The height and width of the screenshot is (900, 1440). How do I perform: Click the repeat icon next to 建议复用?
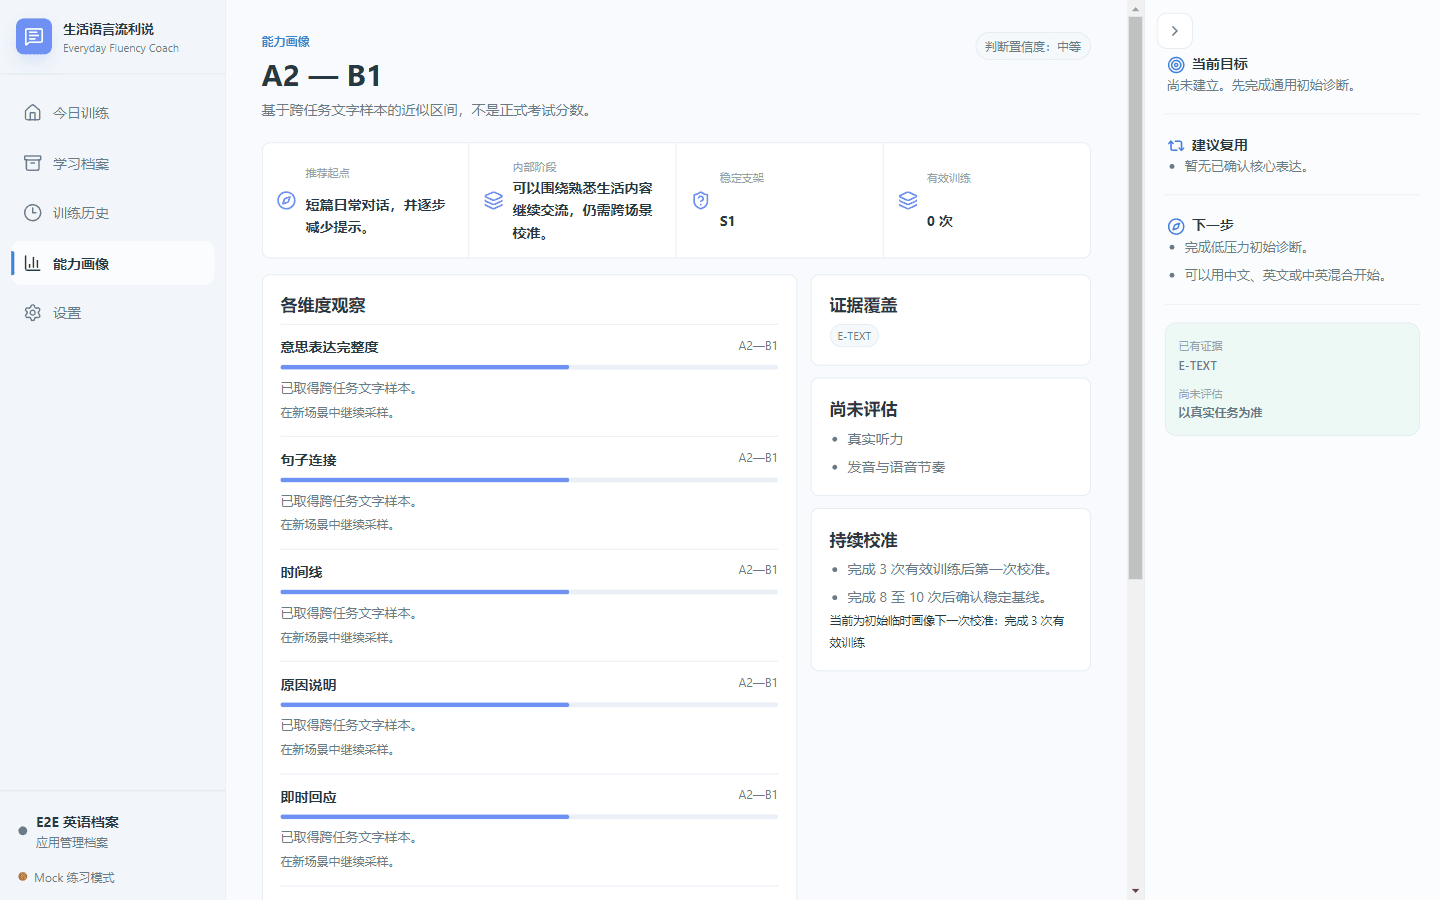point(1176,146)
